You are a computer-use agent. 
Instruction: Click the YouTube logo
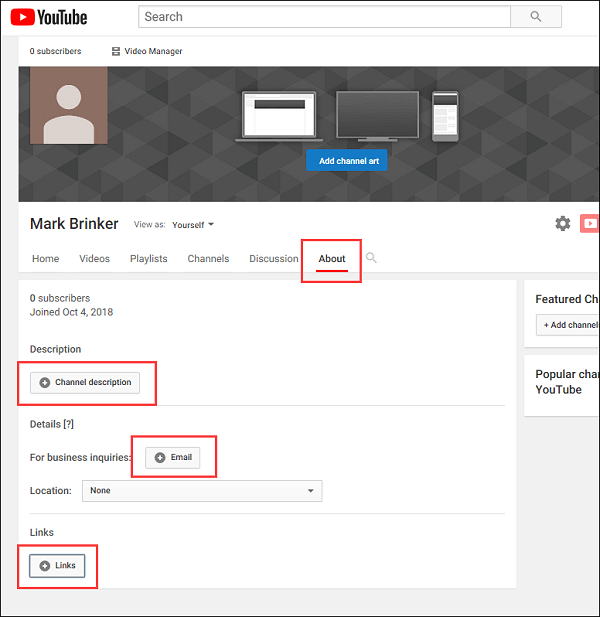49,17
